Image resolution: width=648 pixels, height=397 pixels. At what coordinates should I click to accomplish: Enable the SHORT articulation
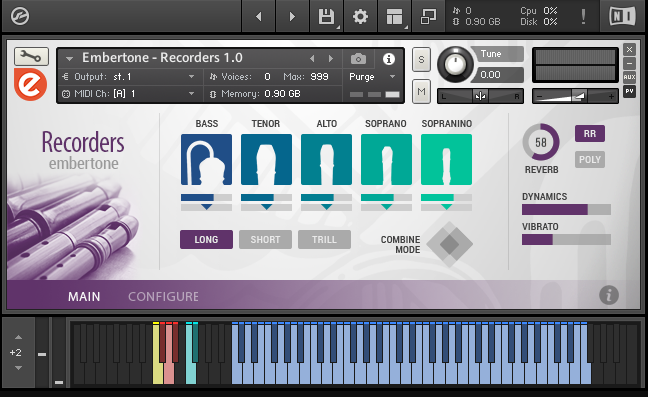[x=265, y=240]
